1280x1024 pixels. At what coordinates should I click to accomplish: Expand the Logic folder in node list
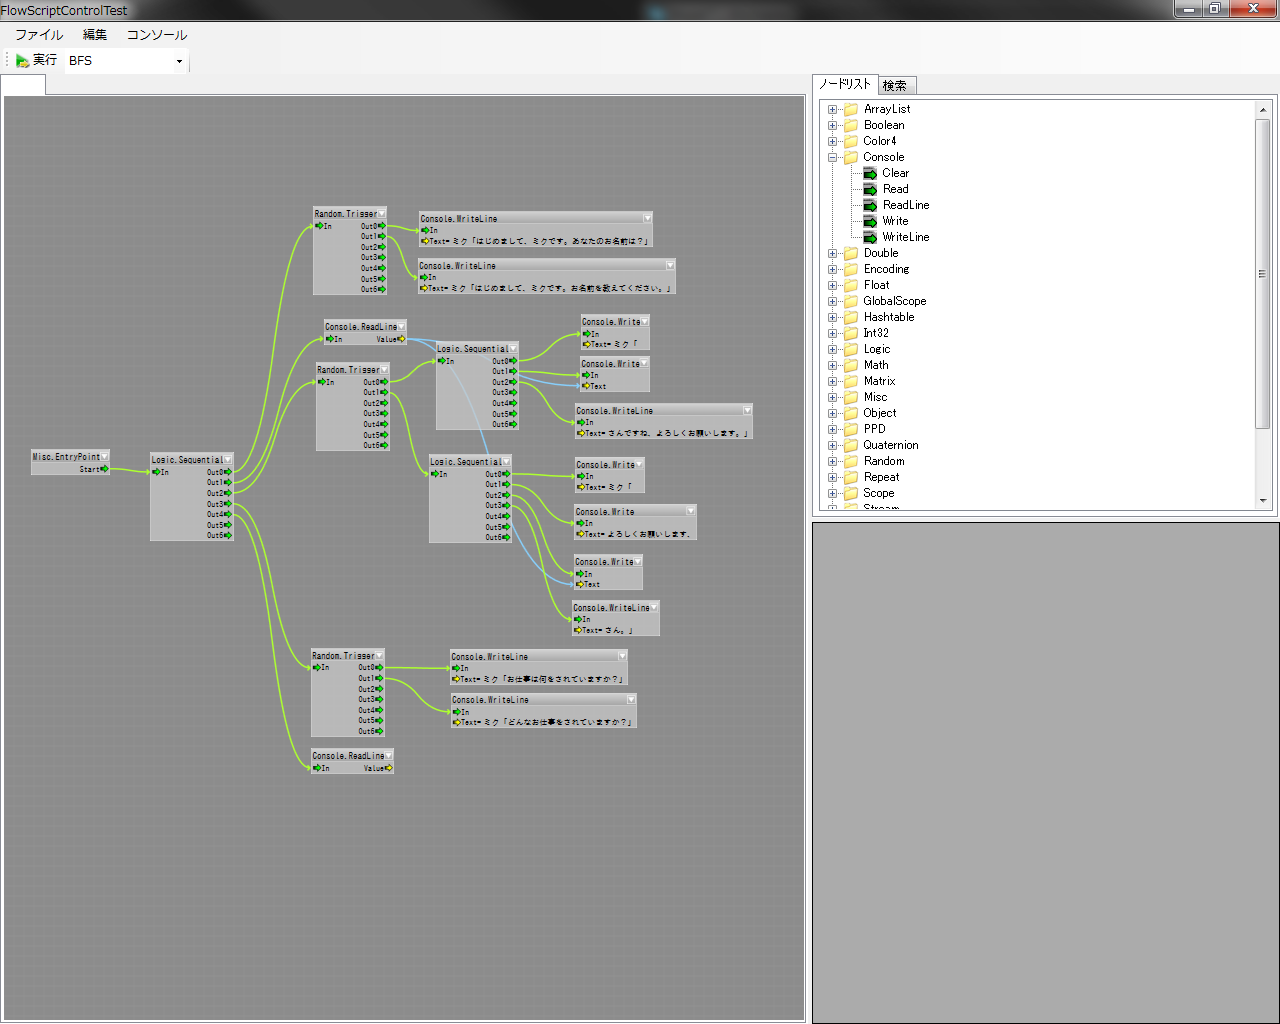pyautogui.click(x=832, y=349)
